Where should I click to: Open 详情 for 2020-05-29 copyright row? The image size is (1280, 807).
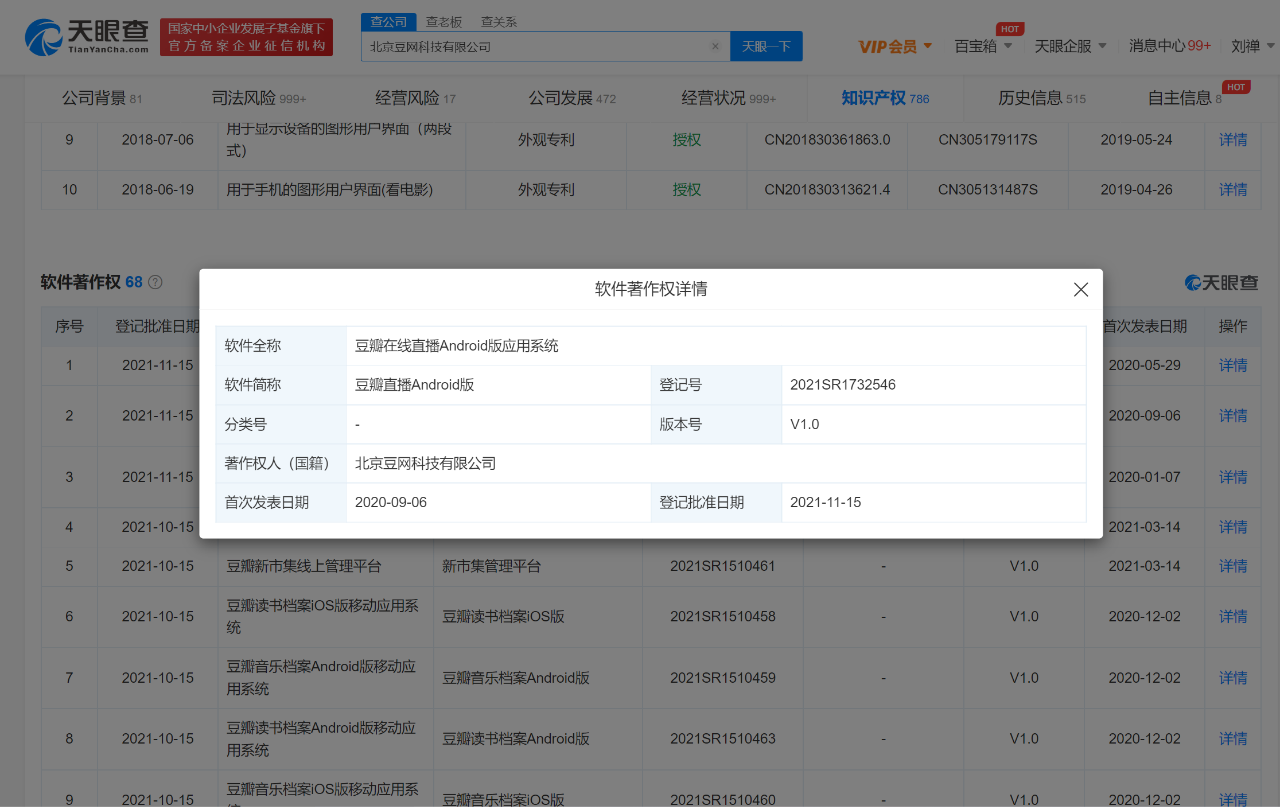(x=1233, y=365)
